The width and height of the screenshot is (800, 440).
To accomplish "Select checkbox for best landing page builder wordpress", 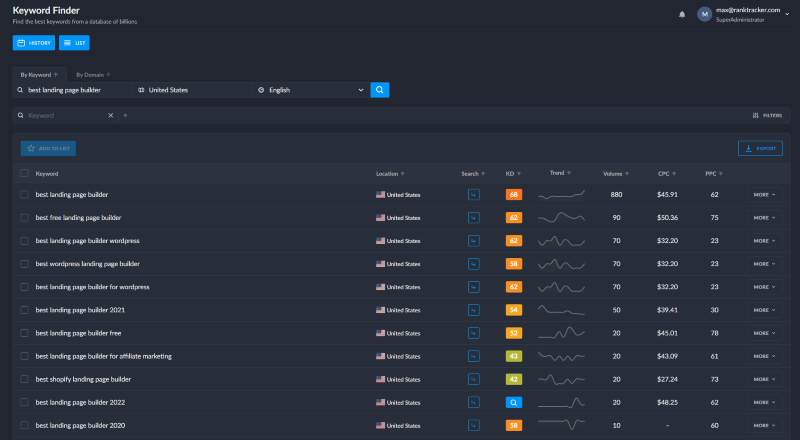I will (x=24, y=240).
